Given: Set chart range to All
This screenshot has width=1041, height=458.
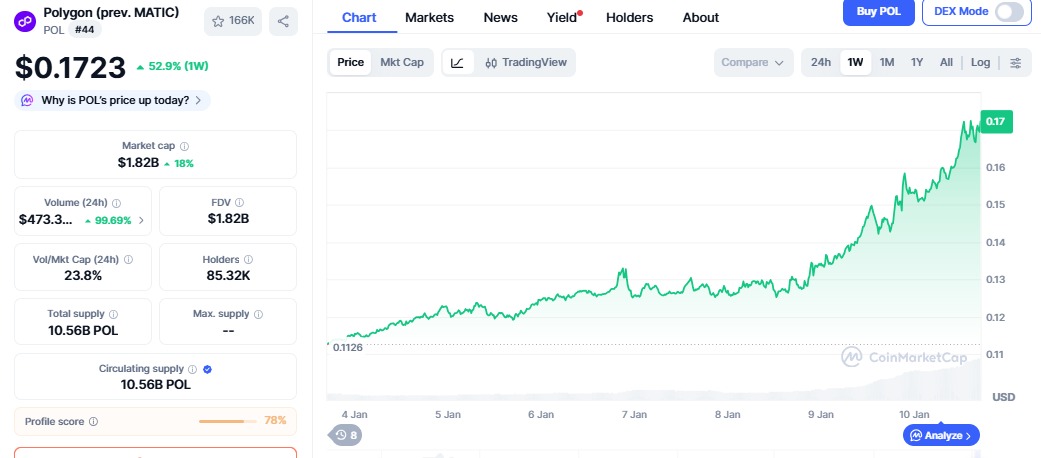Looking at the screenshot, I should [x=946, y=62].
